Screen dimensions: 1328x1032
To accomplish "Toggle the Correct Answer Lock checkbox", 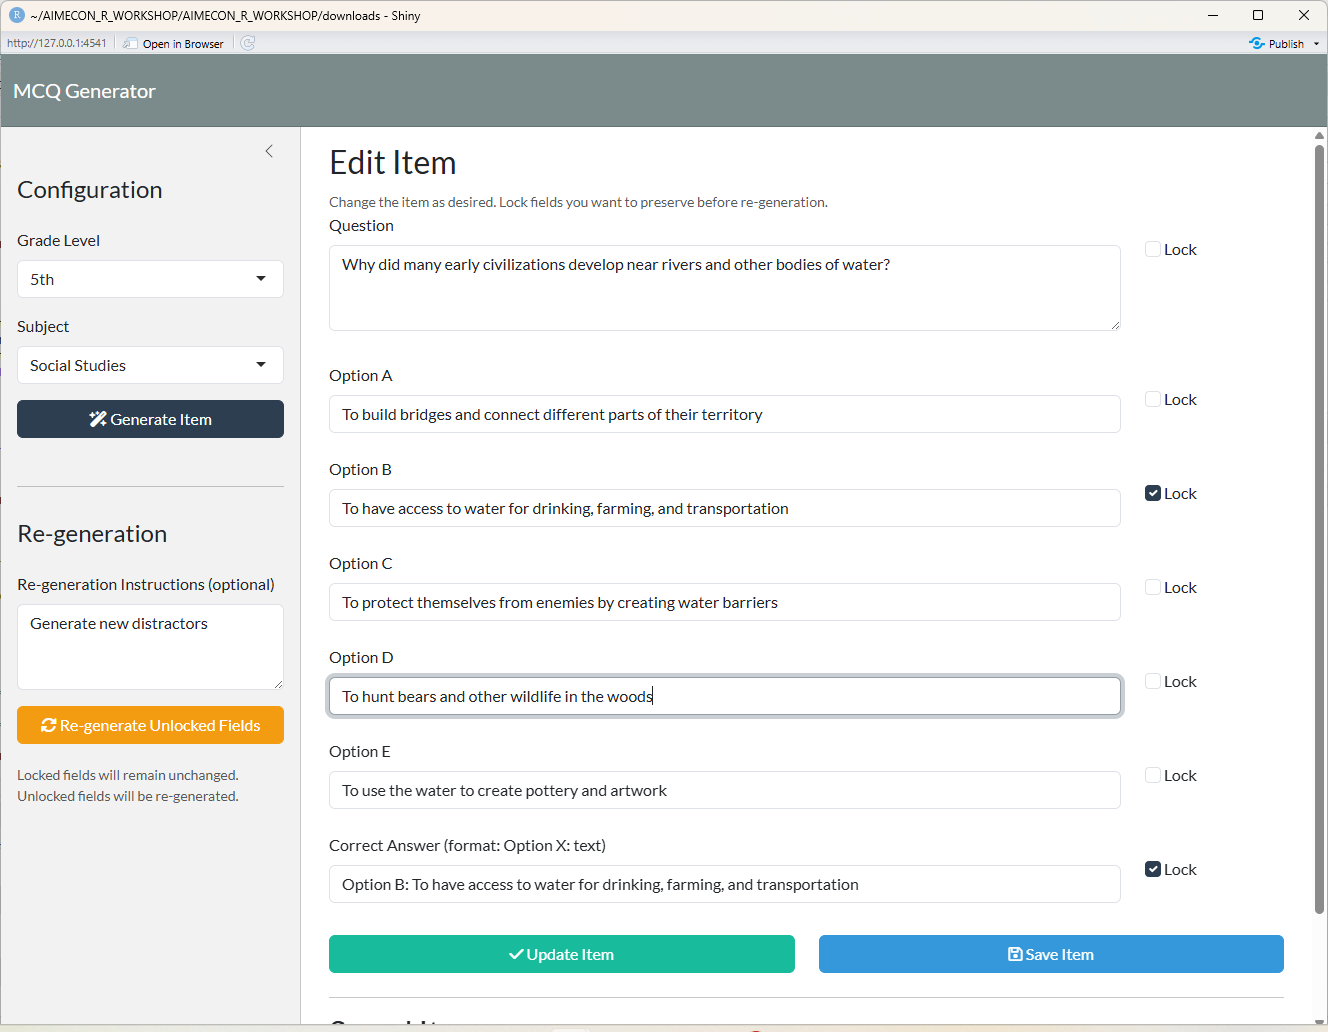I will tap(1153, 869).
